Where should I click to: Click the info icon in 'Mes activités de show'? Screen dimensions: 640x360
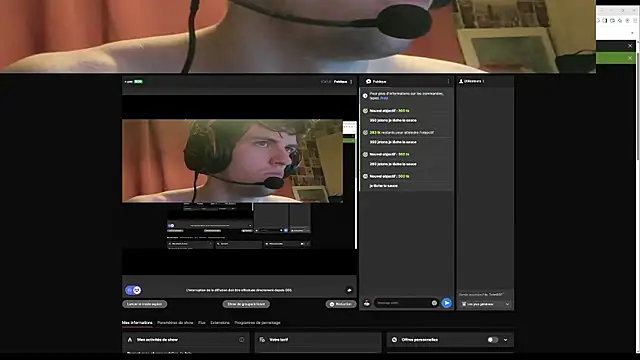point(242,340)
